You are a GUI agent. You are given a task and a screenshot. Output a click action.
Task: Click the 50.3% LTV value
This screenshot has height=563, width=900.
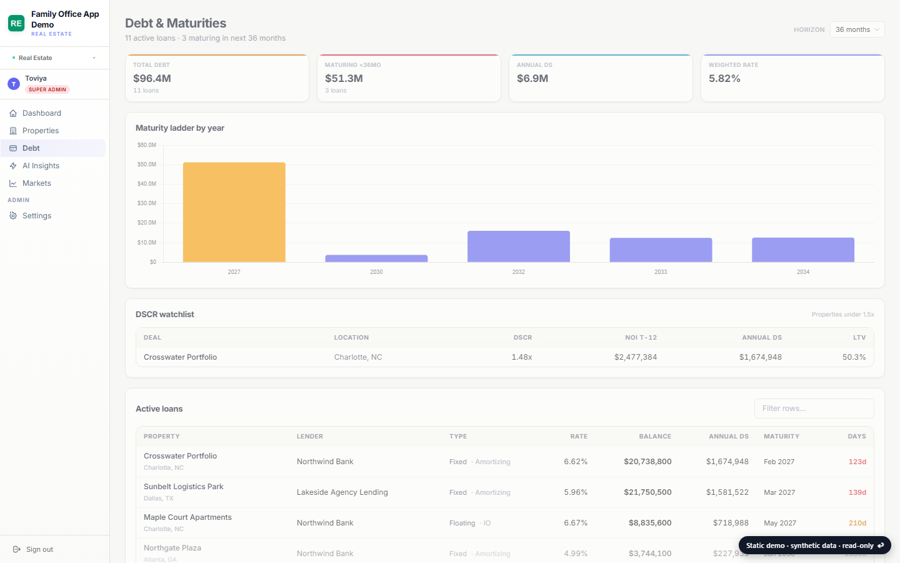click(854, 357)
